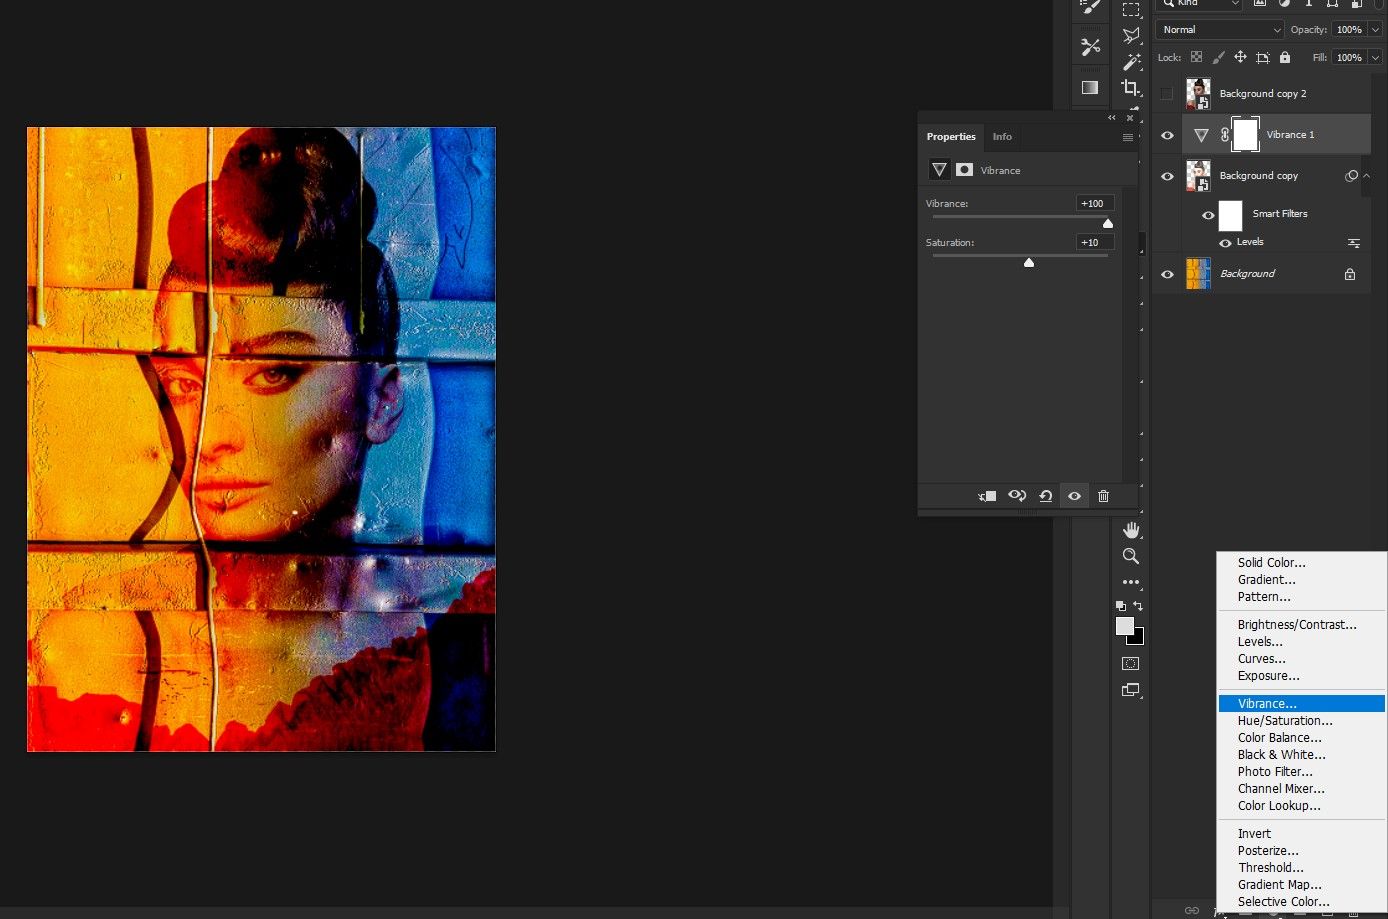1388x919 pixels.
Task: Select the Hand tool
Action: [1131, 529]
